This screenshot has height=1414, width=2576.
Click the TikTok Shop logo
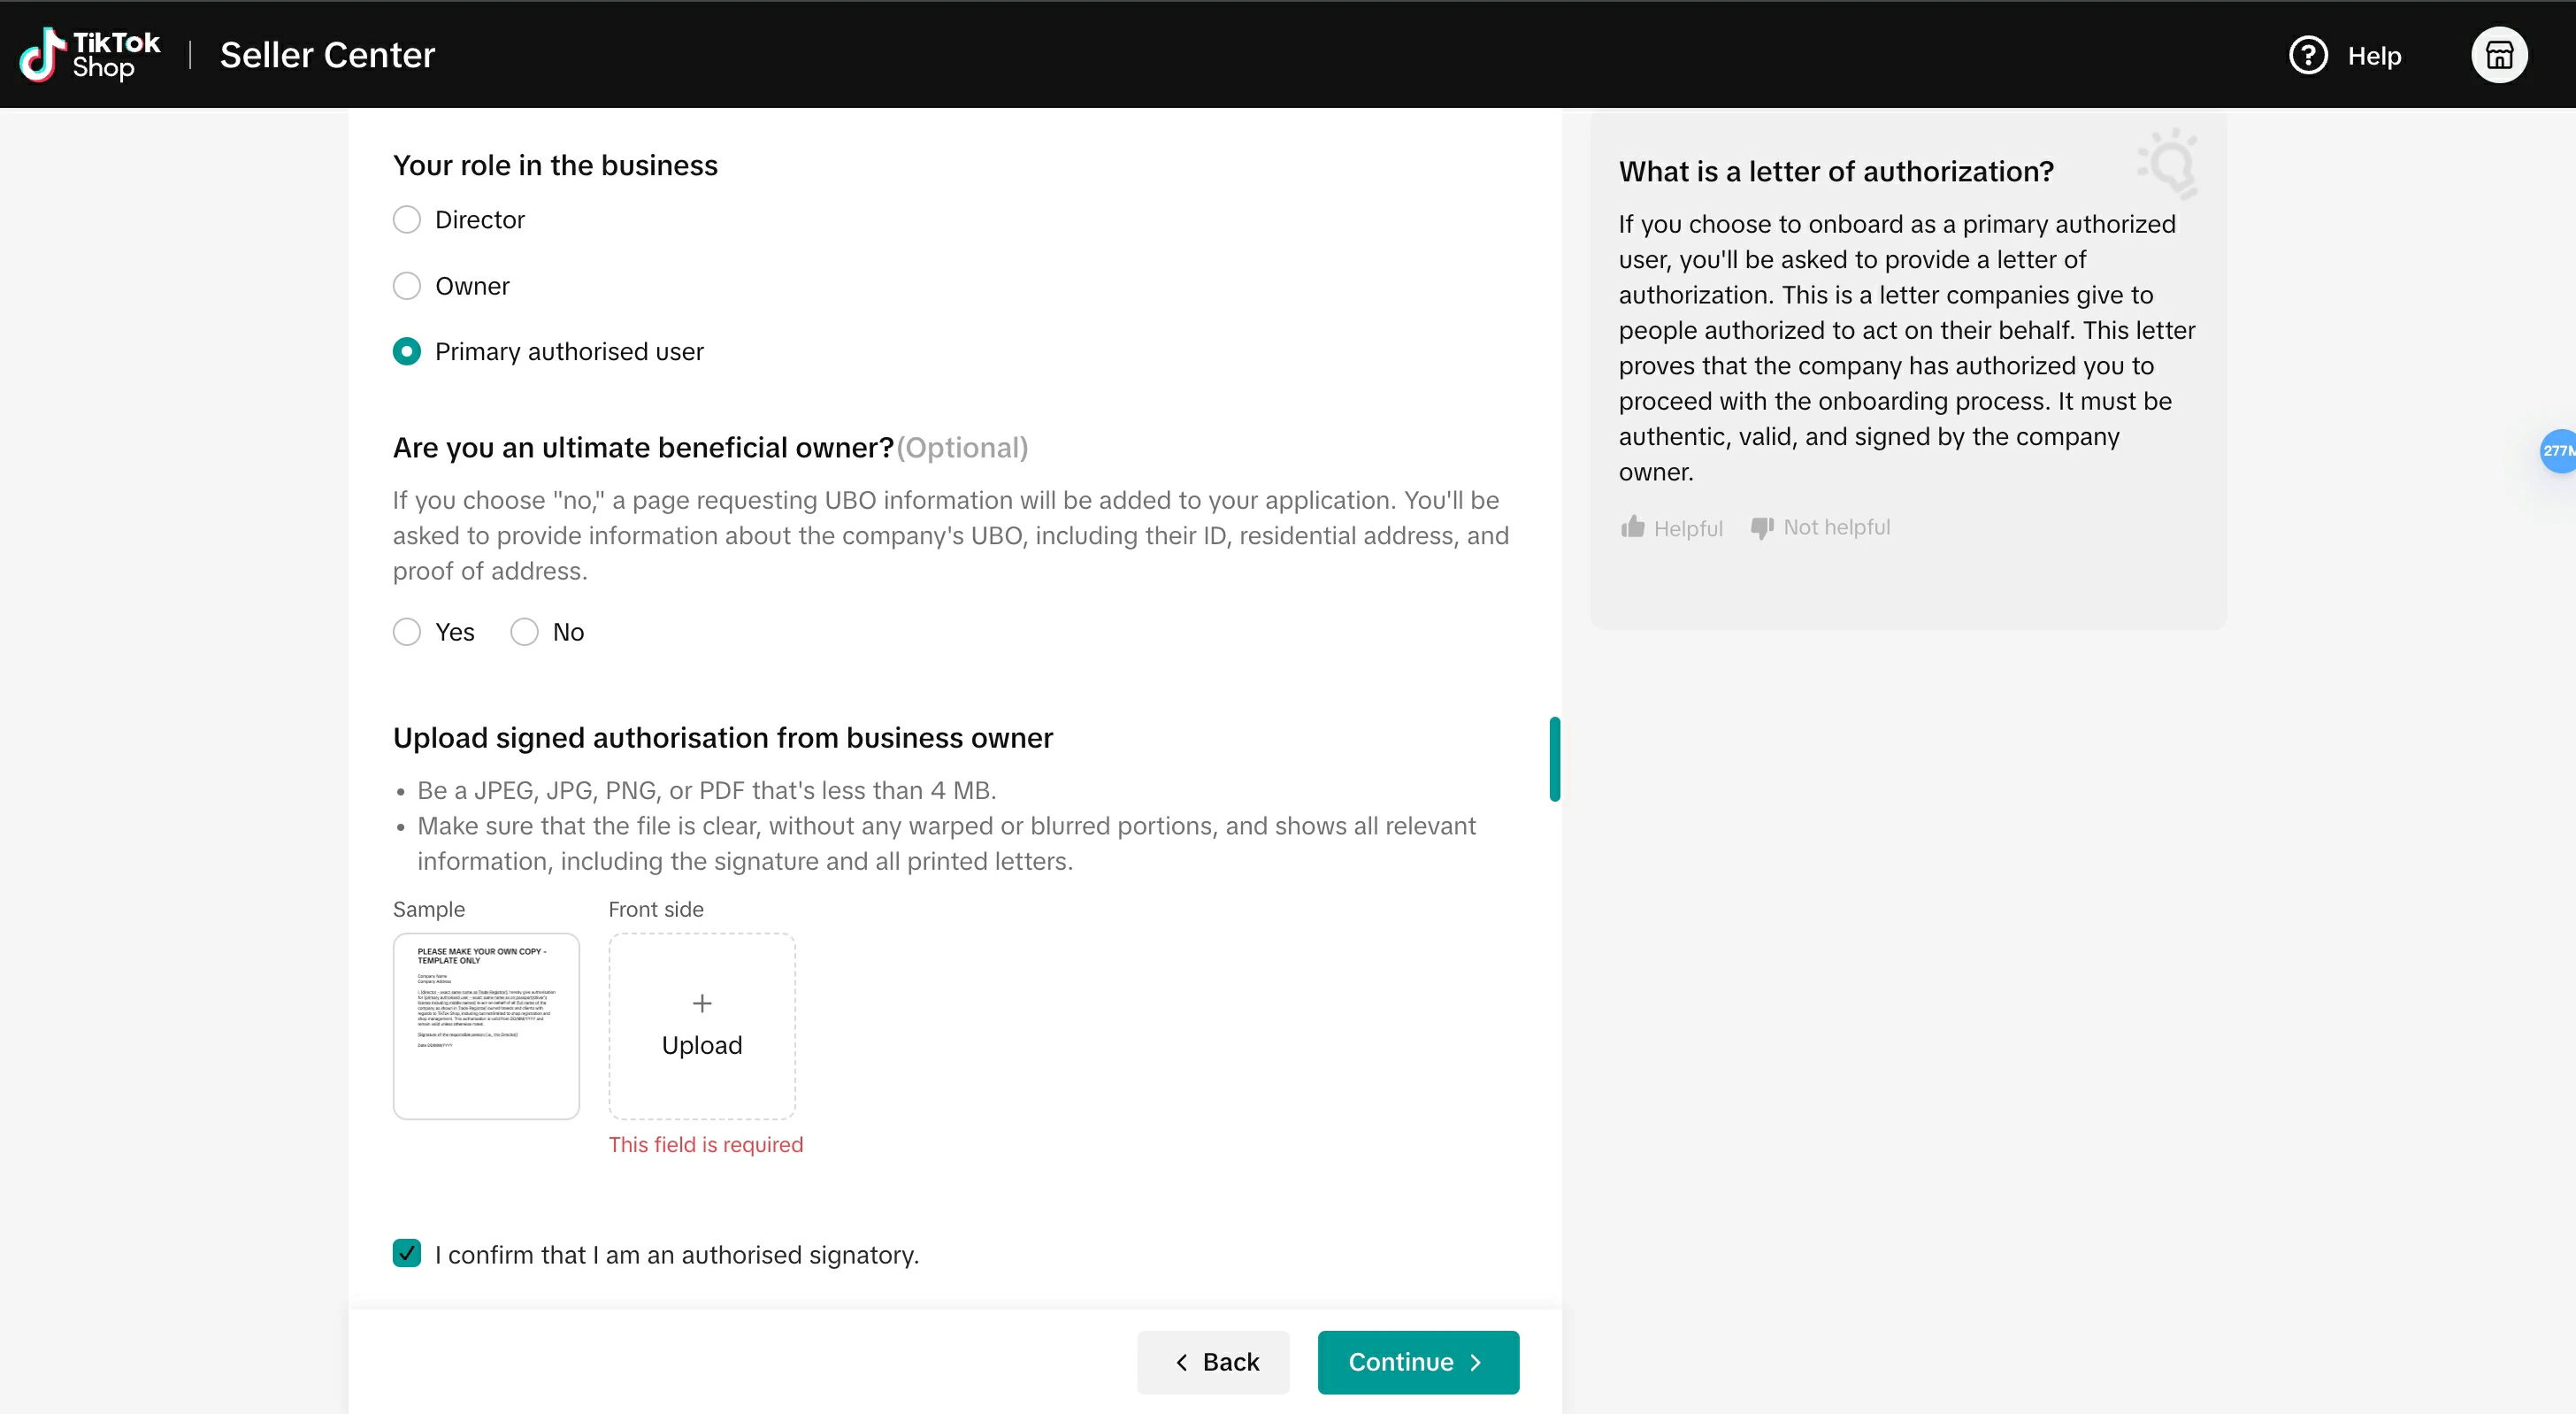point(90,55)
